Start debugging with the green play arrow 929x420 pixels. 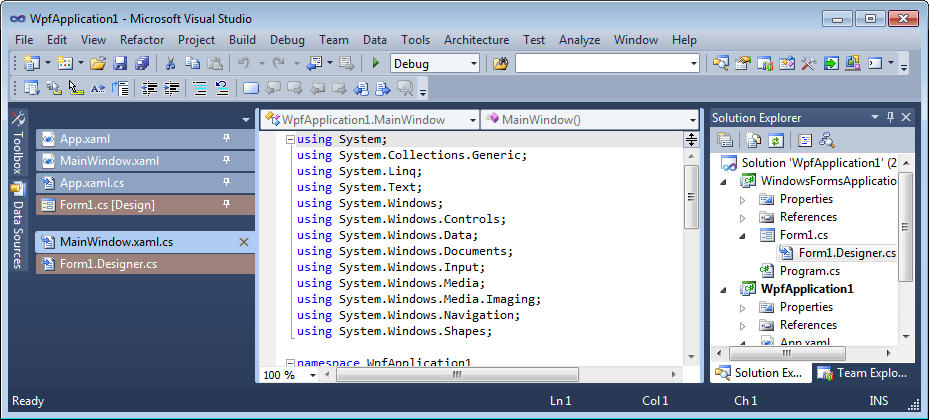pyautogui.click(x=375, y=63)
